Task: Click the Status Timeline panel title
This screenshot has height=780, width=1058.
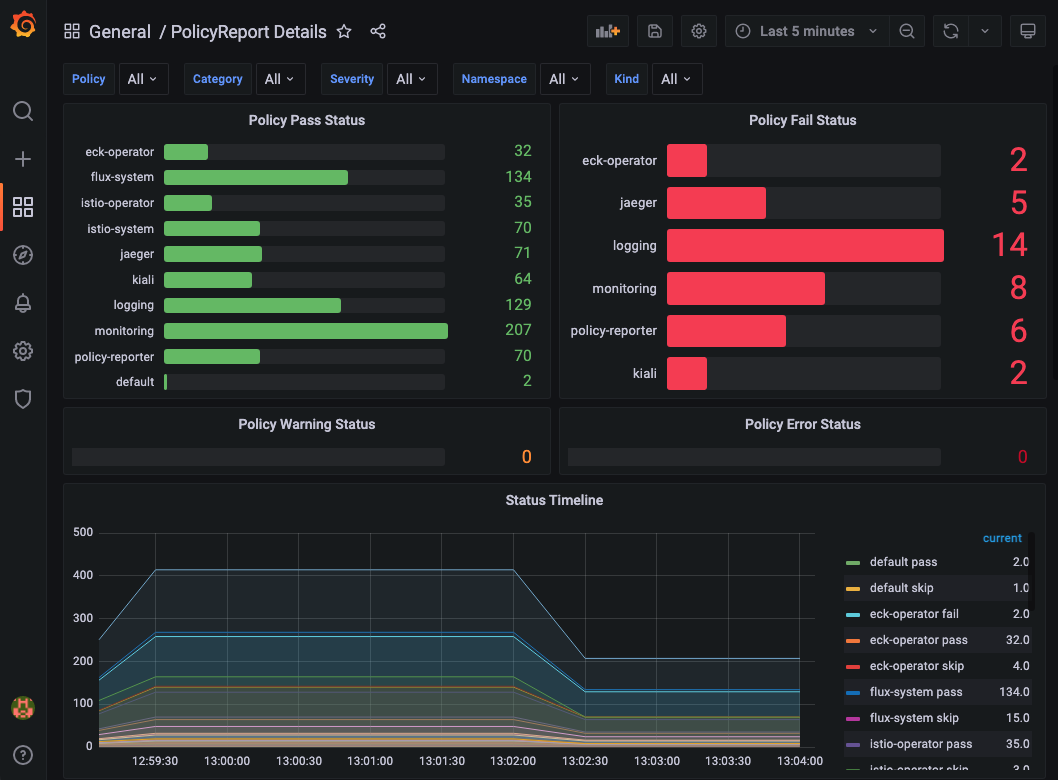Action: tap(554, 500)
